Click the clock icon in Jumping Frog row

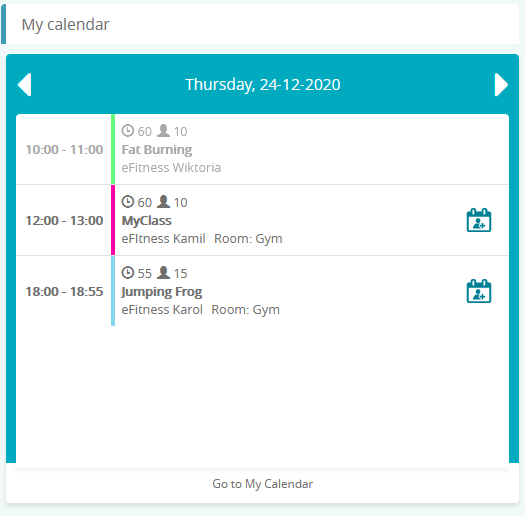tap(128, 273)
